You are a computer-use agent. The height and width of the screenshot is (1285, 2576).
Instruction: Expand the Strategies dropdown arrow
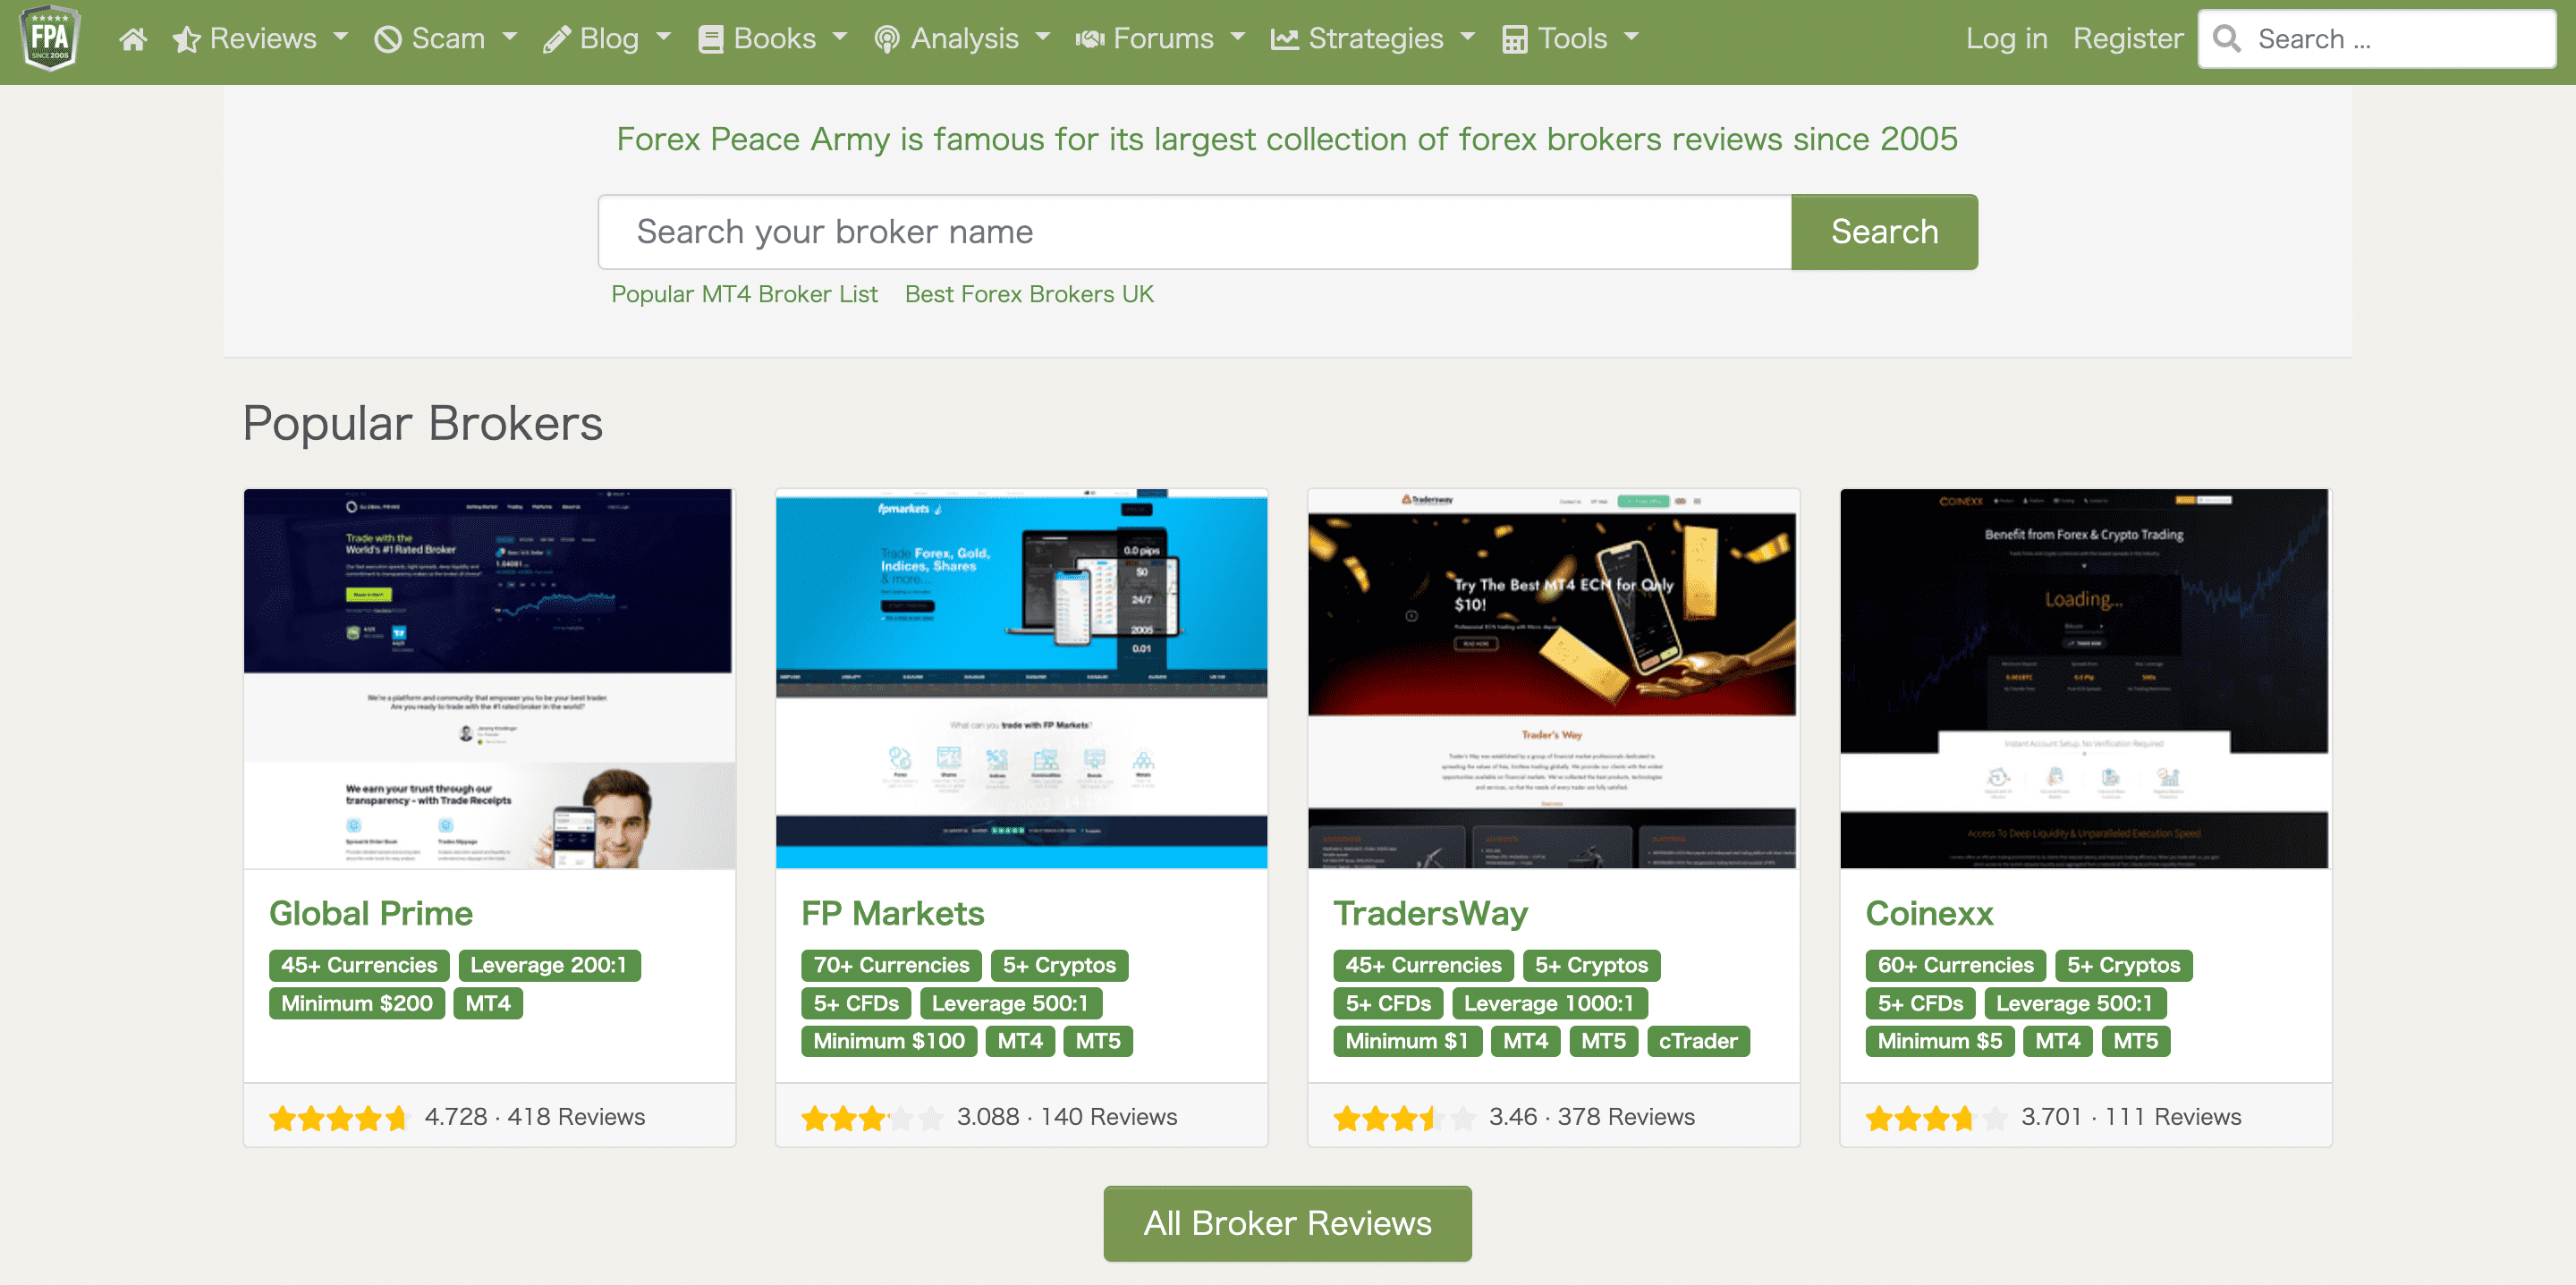point(1468,38)
